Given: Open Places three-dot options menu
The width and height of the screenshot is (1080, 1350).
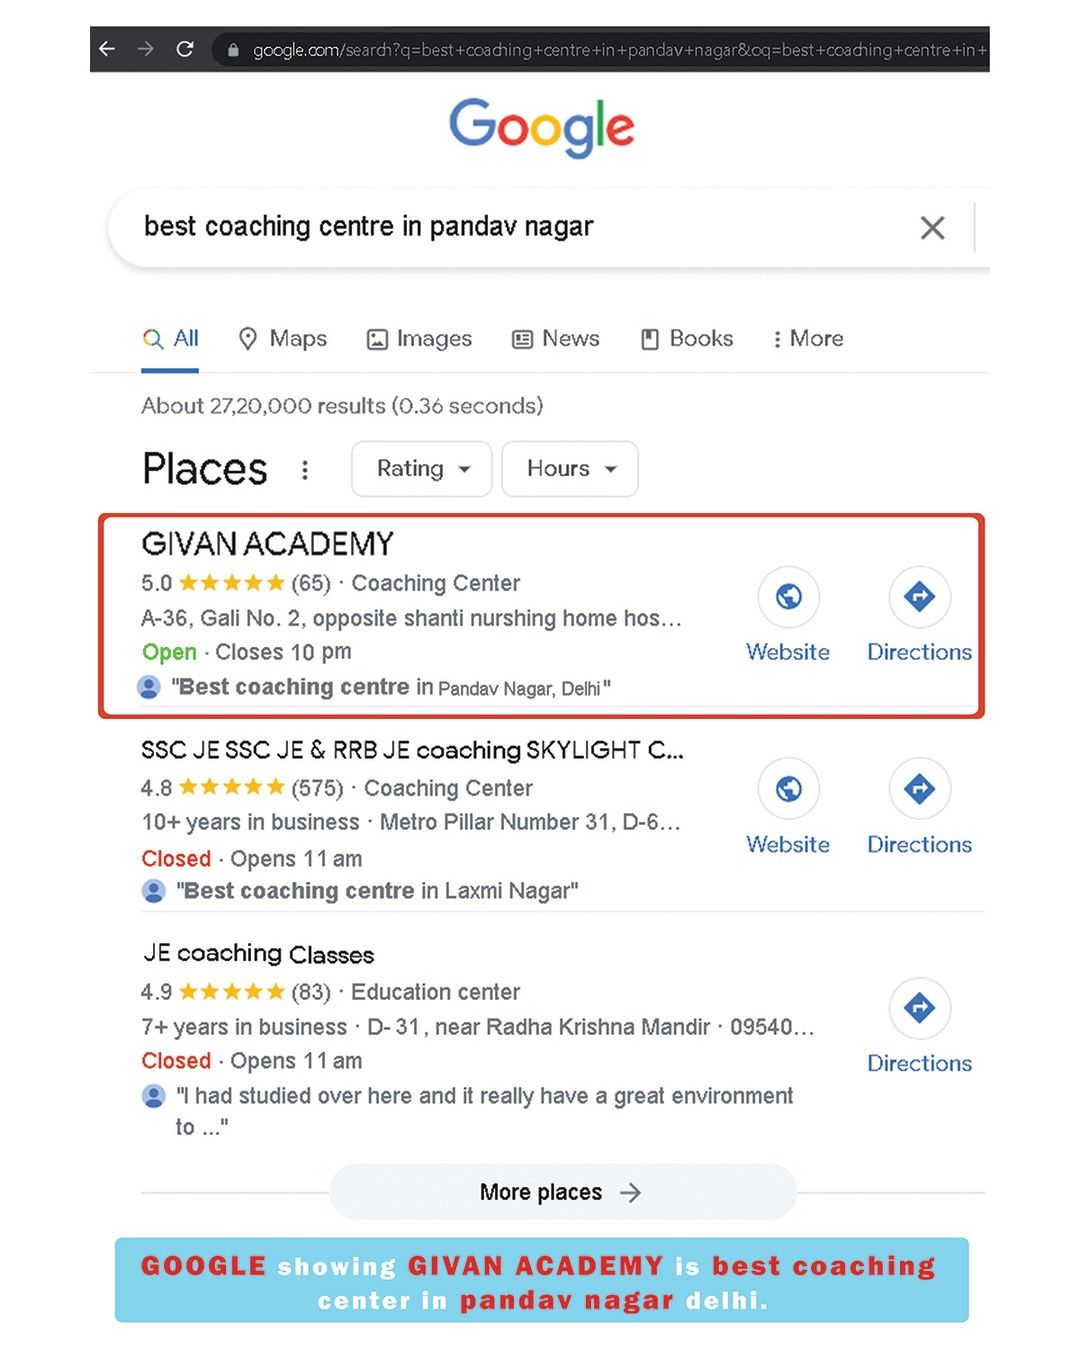Looking at the screenshot, I should point(305,469).
